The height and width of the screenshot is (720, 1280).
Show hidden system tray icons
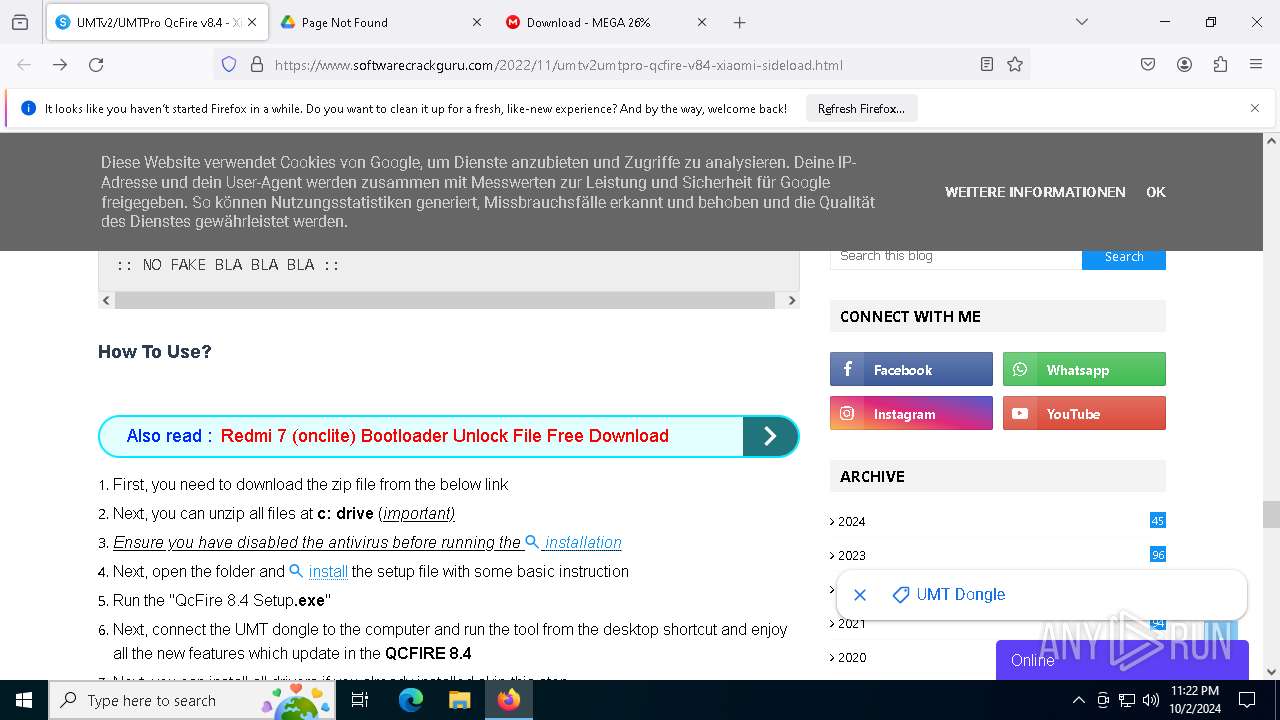(x=1078, y=700)
